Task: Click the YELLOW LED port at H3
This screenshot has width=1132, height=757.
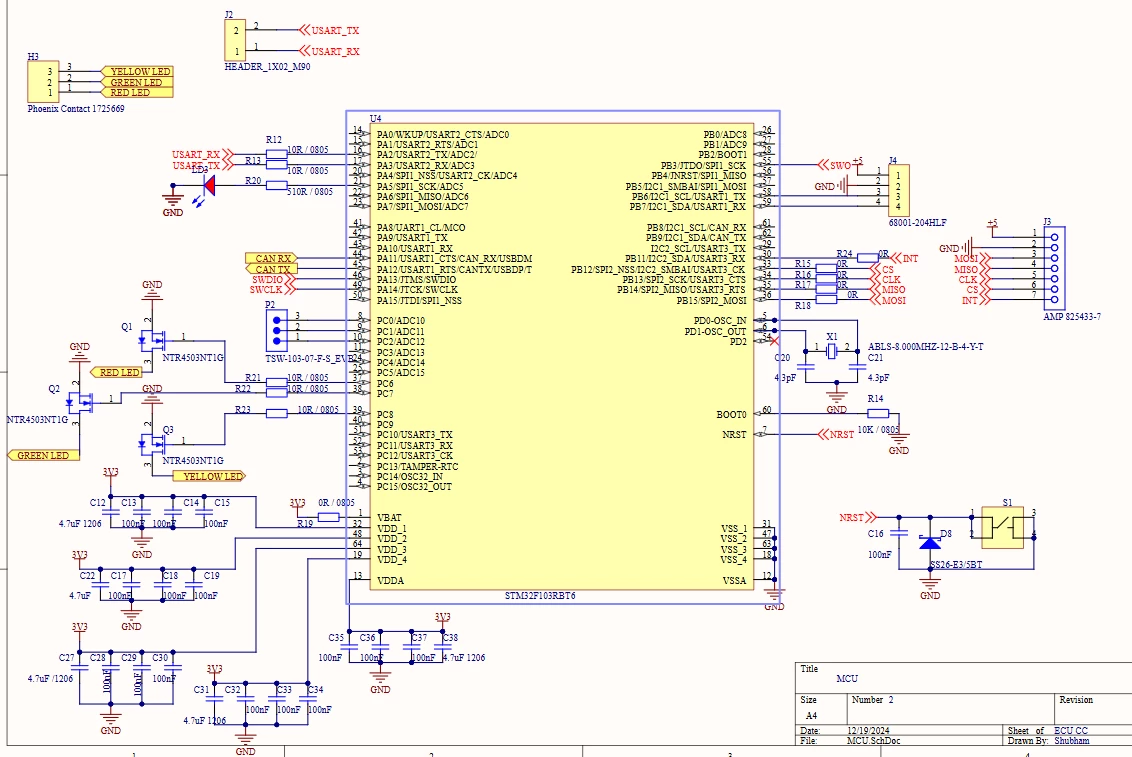Action: coord(137,71)
